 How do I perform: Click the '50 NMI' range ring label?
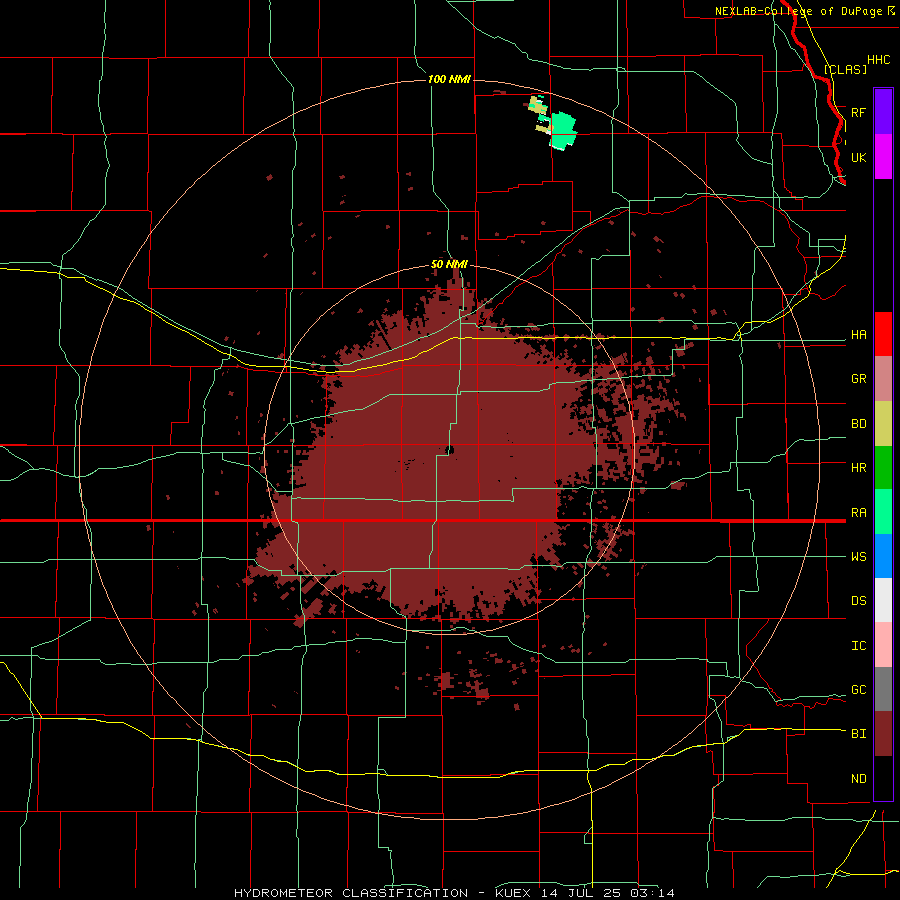(449, 265)
